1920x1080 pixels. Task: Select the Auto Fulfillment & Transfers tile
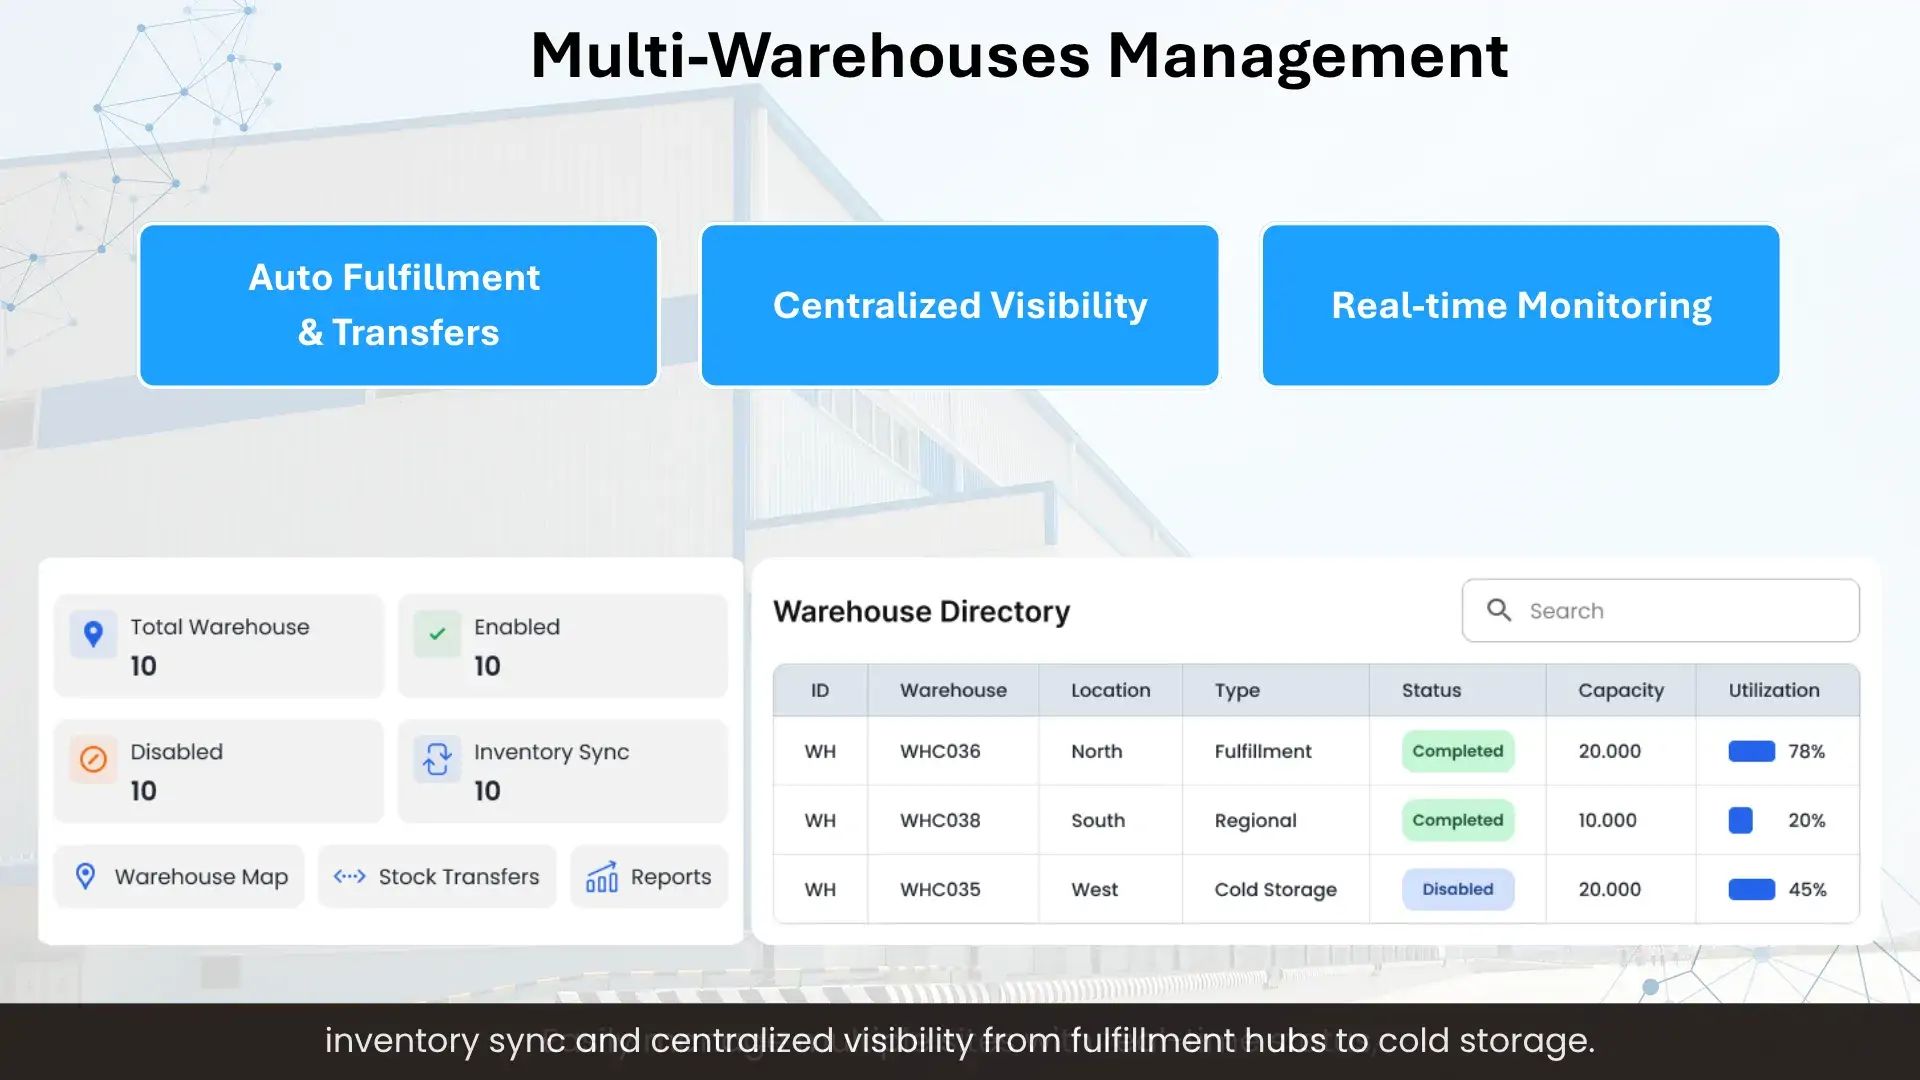coord(398,305)
